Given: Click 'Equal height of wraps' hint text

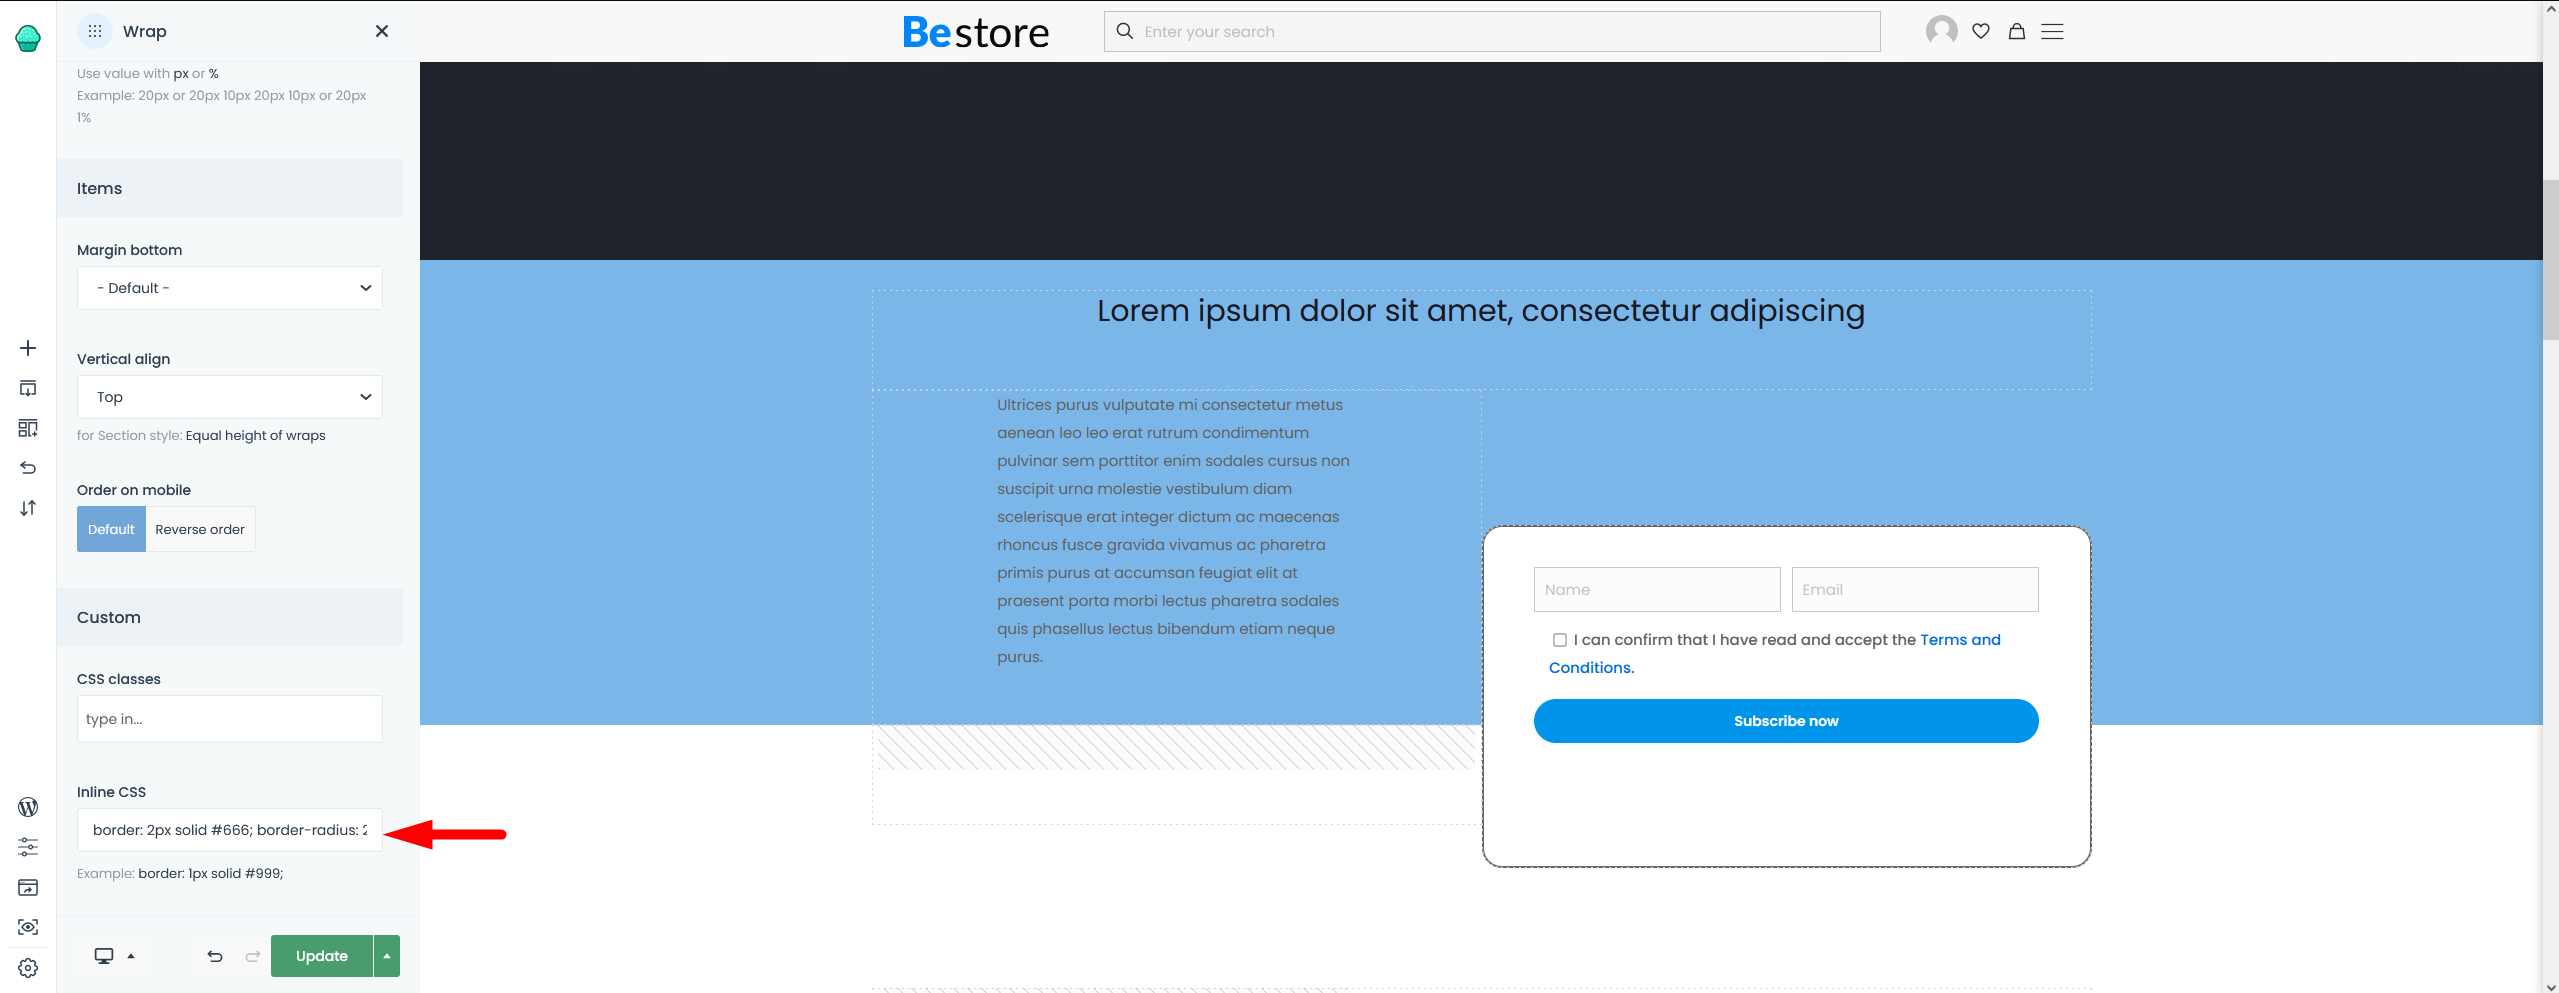Looking at the screenshot, I should pyautogui.click(x=256, y=435).
